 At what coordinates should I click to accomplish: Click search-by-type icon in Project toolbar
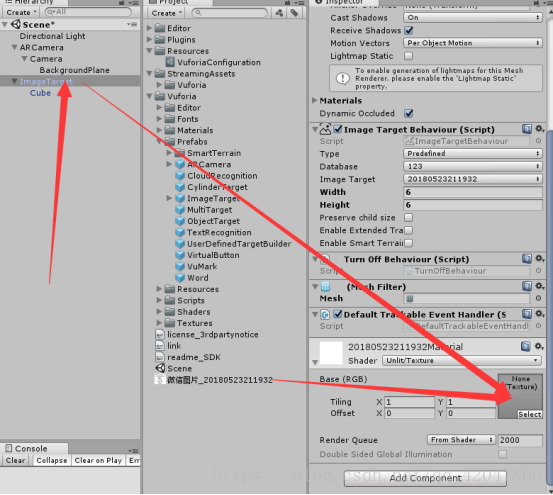(279, 13)
